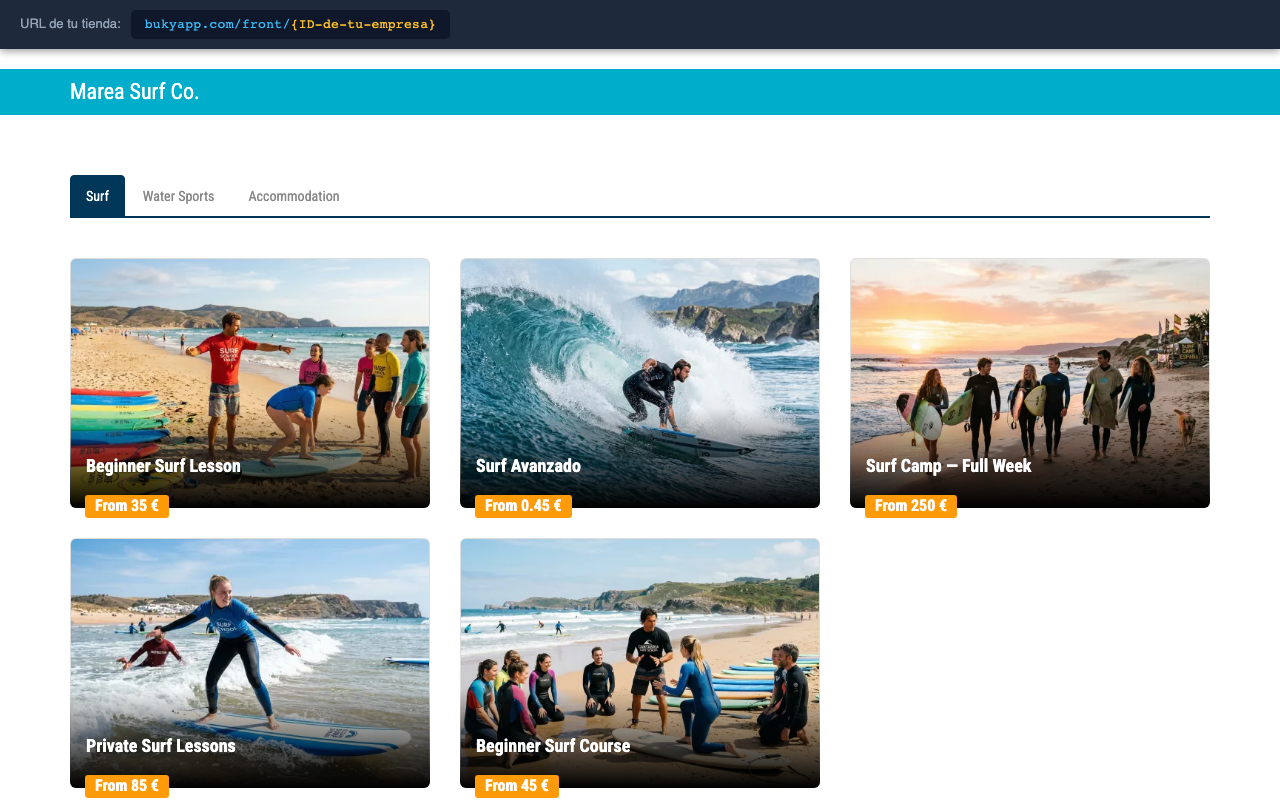
Task: Select the Surf tab
Action: [x=97, y=196]
